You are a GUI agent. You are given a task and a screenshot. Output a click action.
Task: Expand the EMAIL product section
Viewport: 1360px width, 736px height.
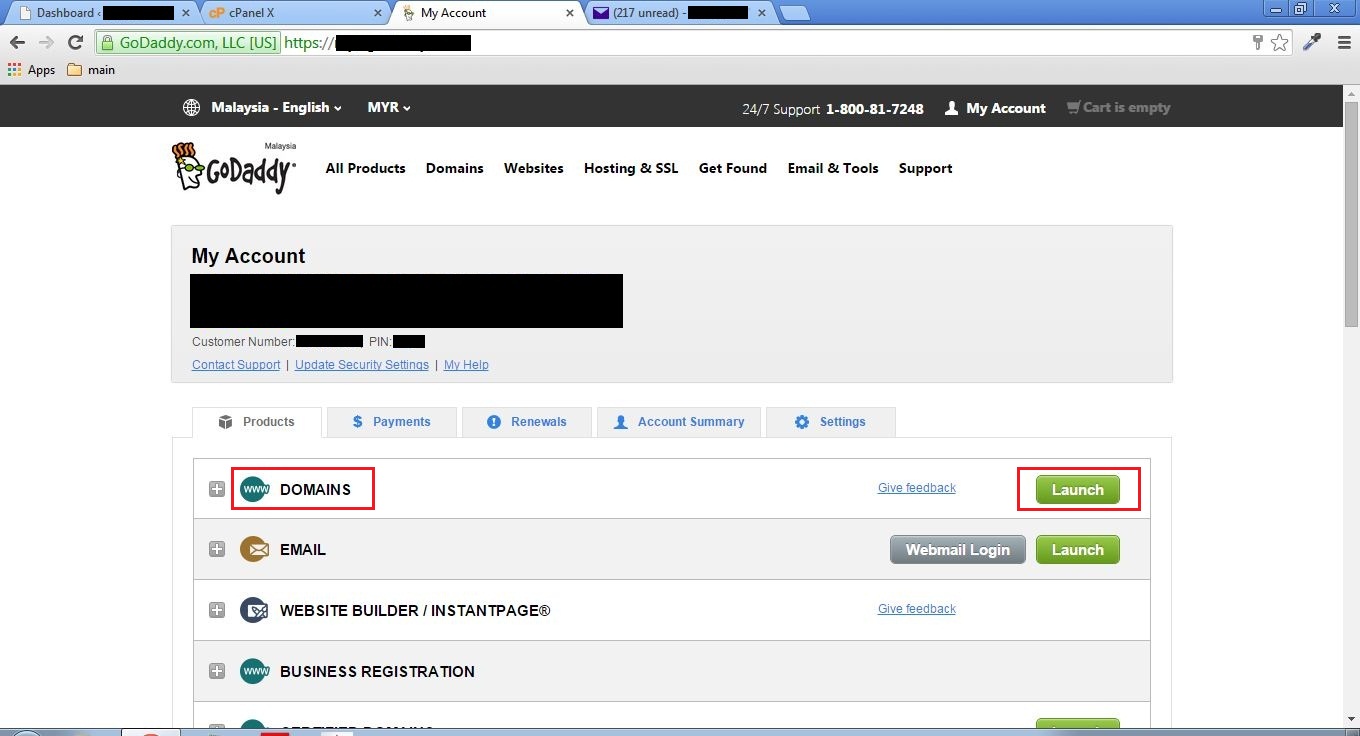pyautogui.click(x=217, y=549)
